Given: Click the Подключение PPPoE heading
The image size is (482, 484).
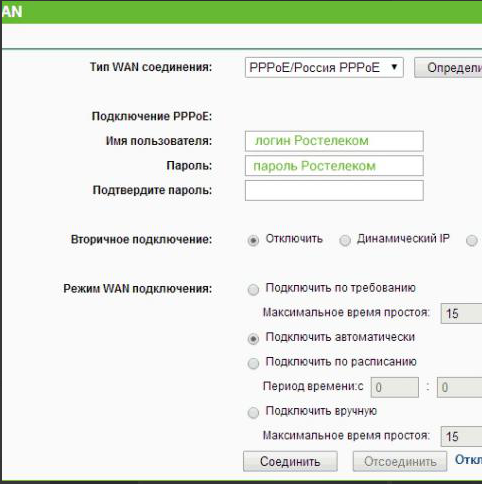Looking at the screenshot, I should [152, 116].
